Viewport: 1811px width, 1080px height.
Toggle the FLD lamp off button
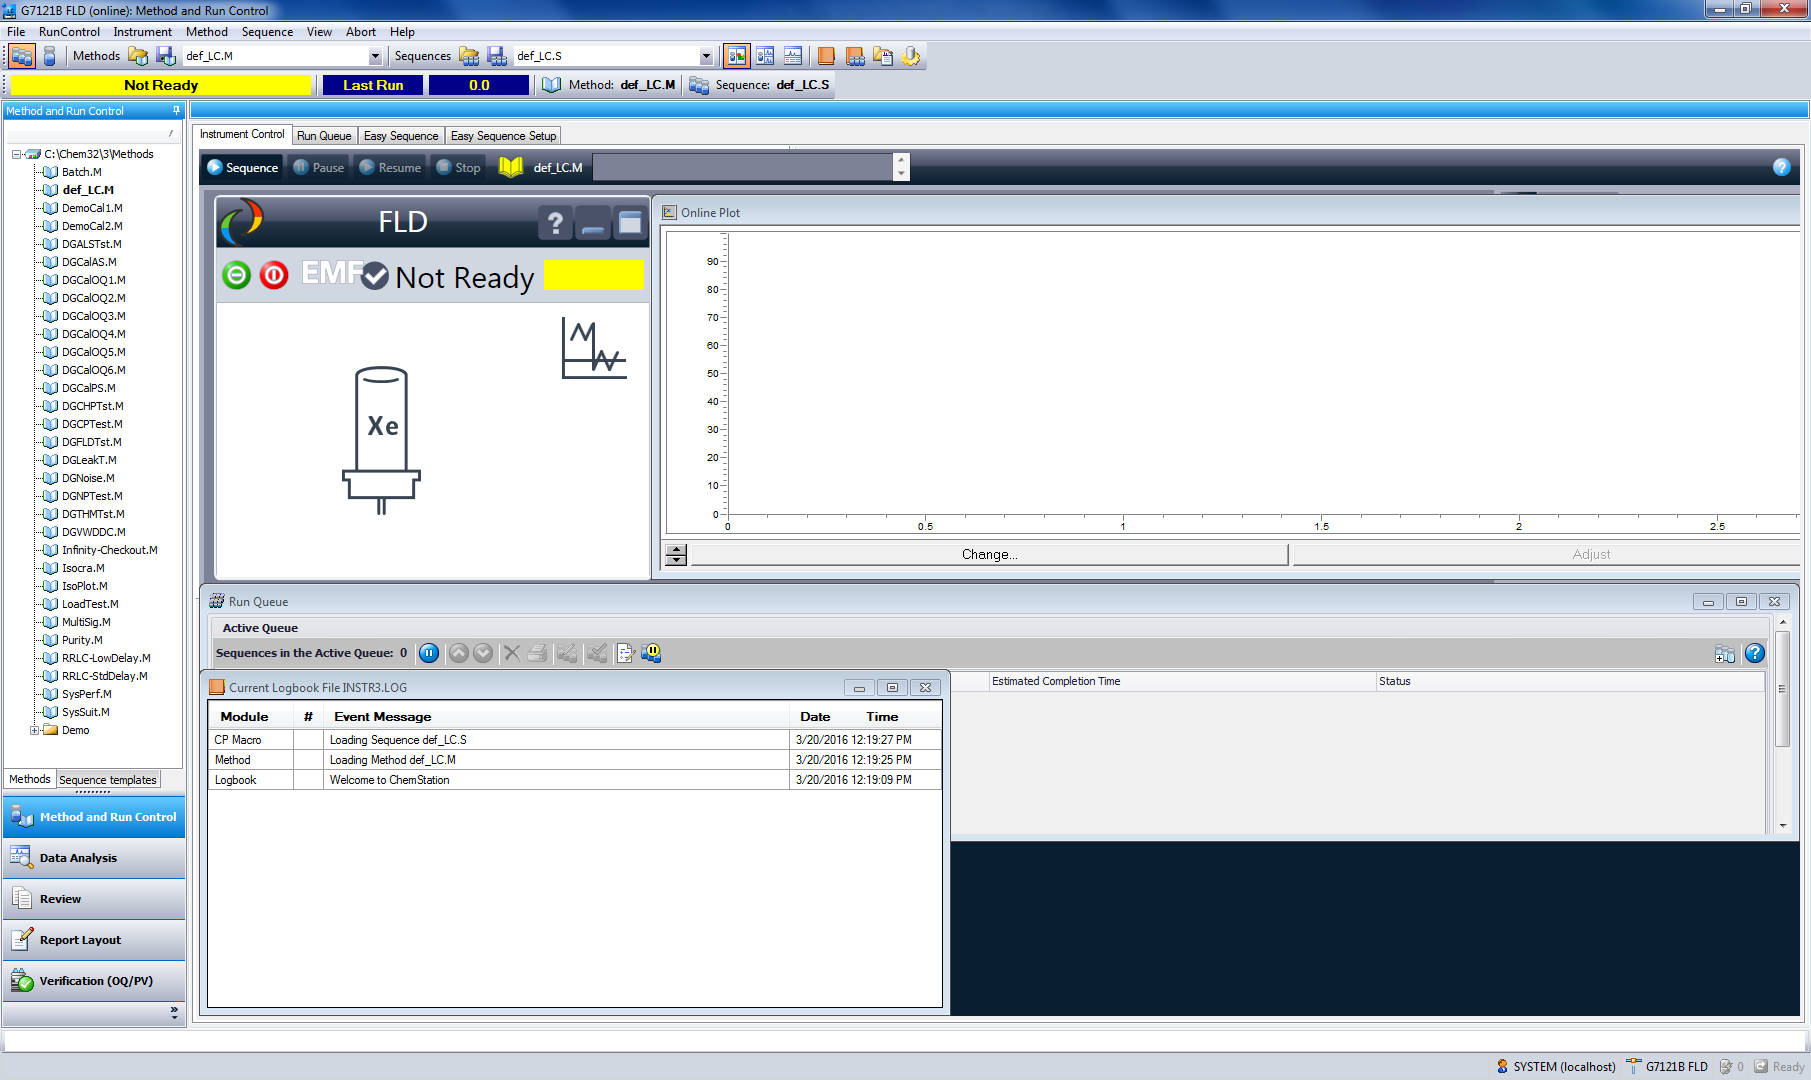click(x=274, y=276)
